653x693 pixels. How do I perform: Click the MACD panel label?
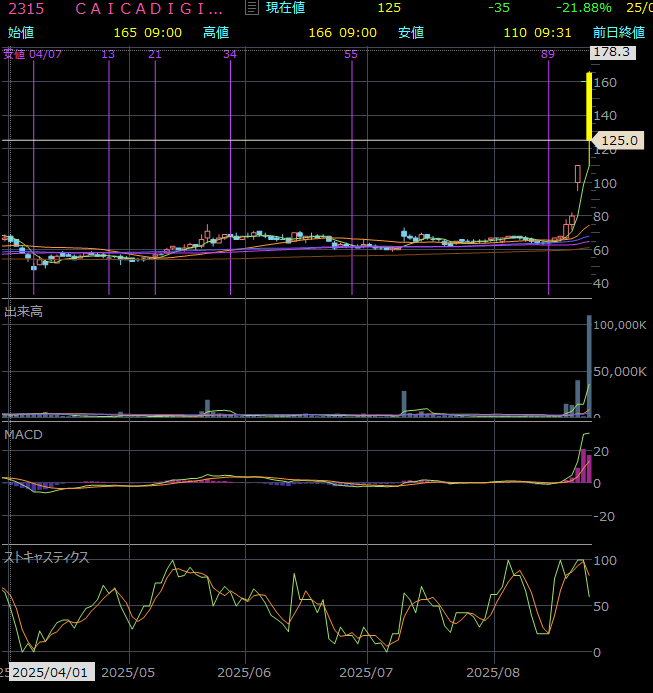pyautogui.click(x=22, y=435)
